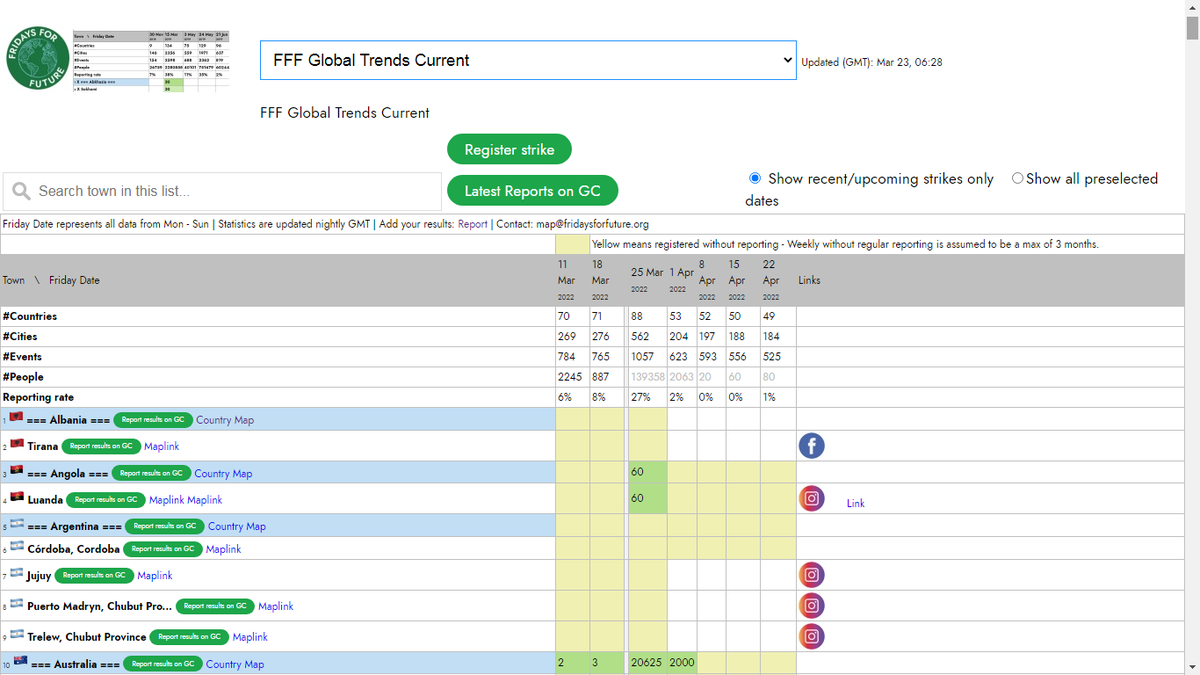
Task: Click the Australia flag icon
Action: pos(20,662)
